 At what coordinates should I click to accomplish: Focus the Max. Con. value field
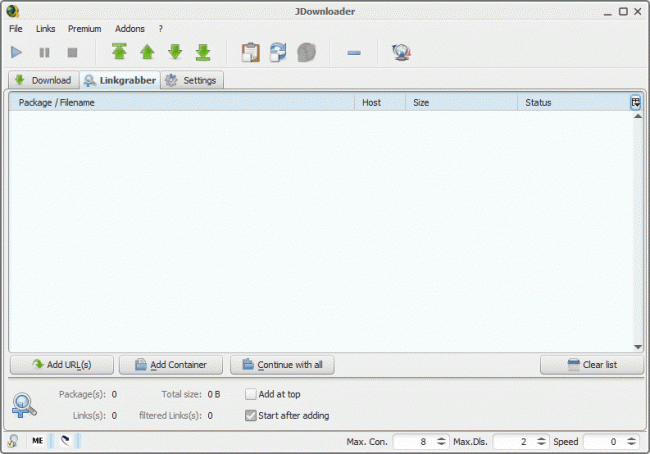(414, 442)
